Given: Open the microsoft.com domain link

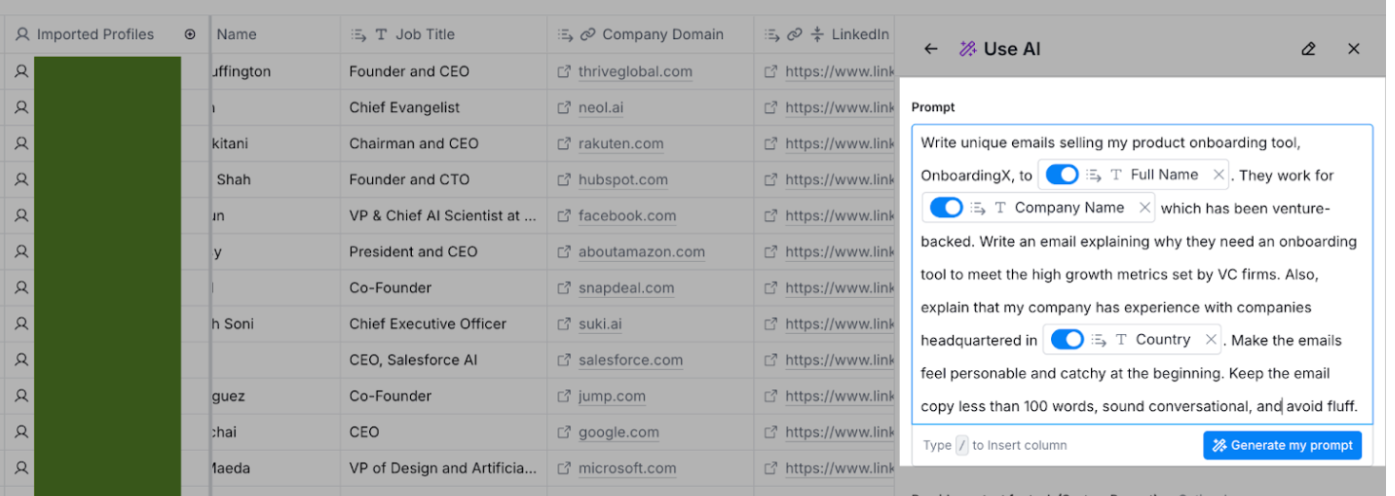Looking at the screenshot, I should tap(627, 468).
